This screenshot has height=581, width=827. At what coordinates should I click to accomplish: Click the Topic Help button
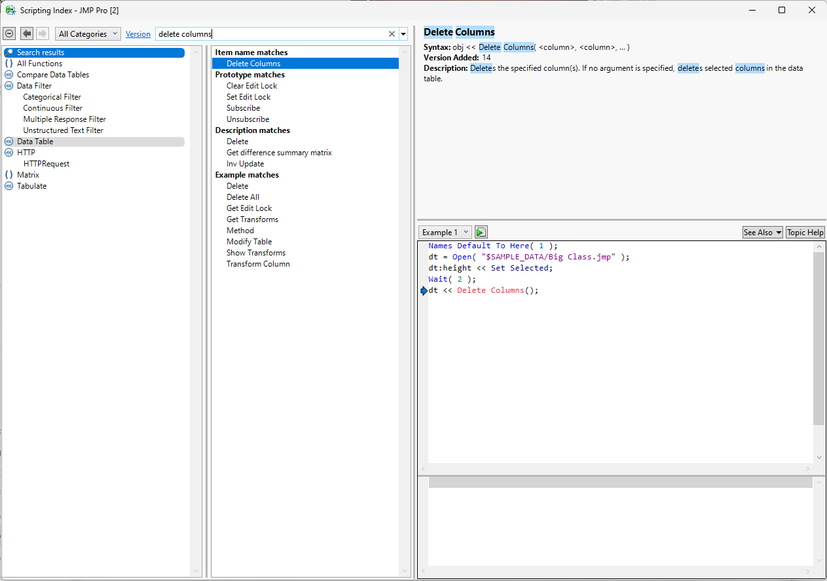[805, 232]
